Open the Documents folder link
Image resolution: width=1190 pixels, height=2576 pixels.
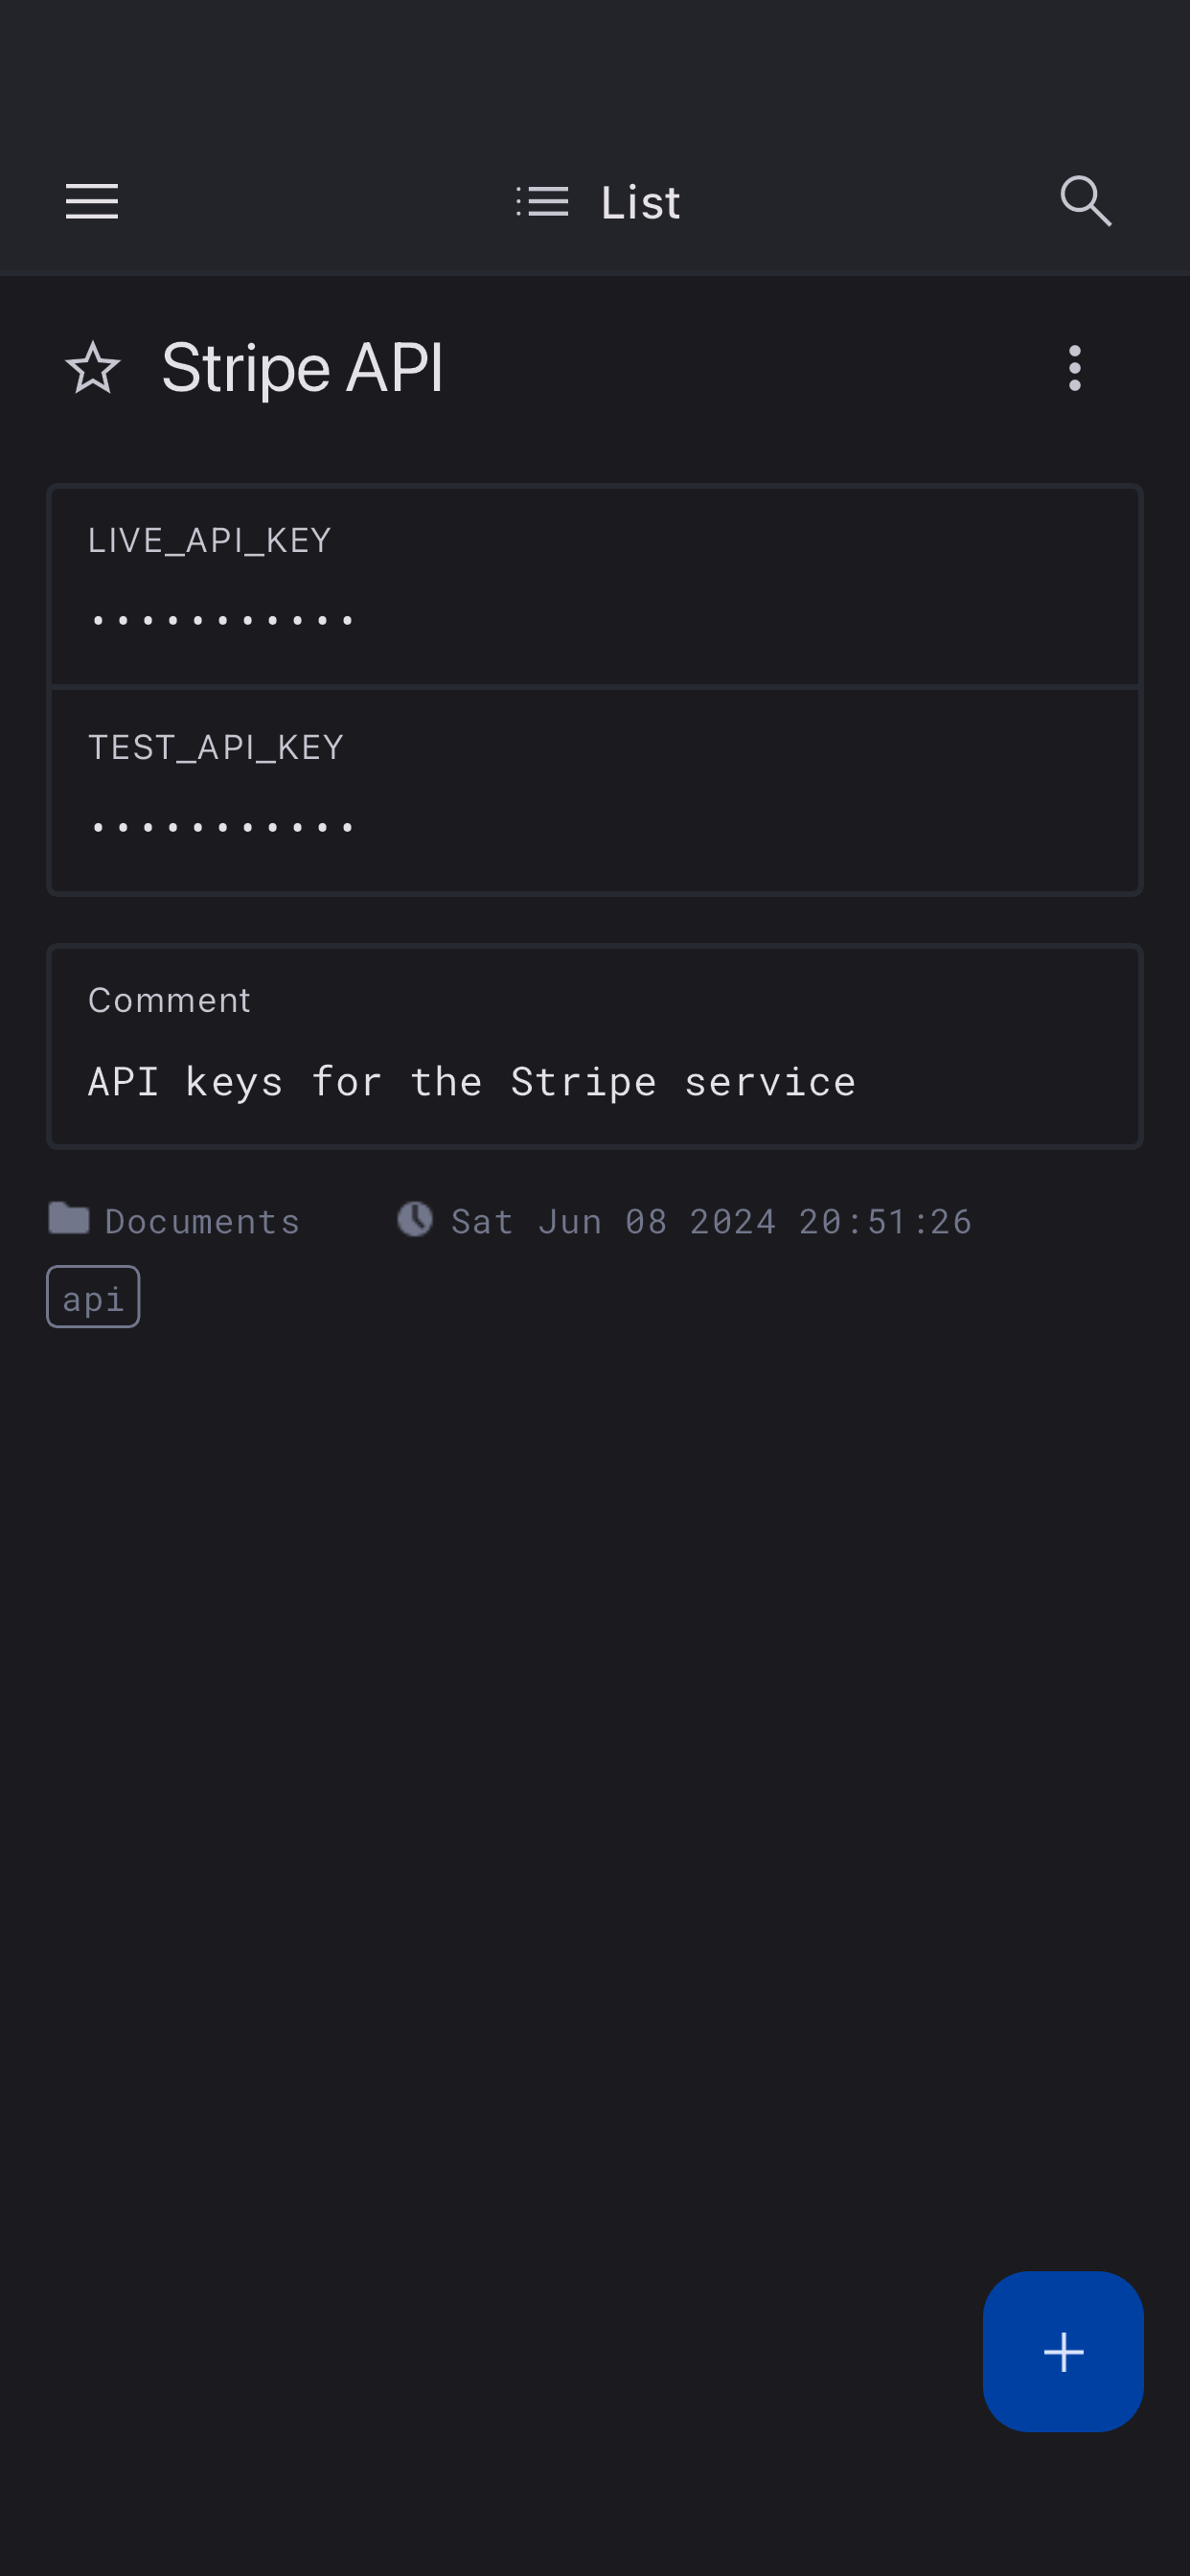(x=202, y=1221)
